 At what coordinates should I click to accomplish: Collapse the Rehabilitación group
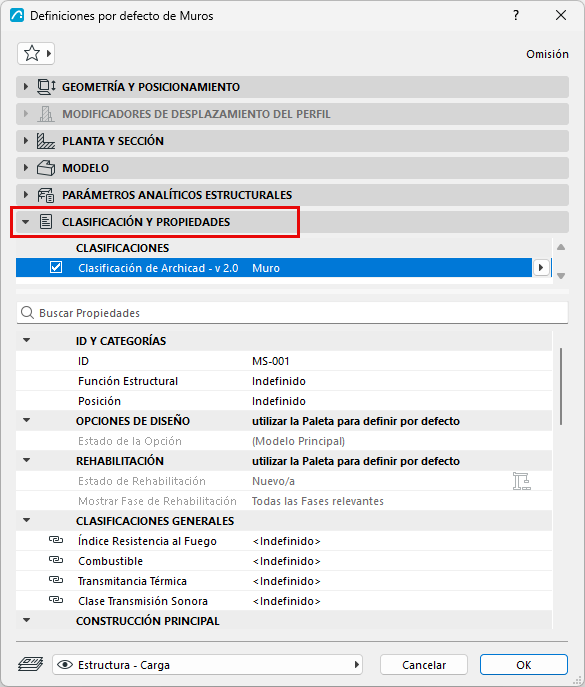click(27, 460)
